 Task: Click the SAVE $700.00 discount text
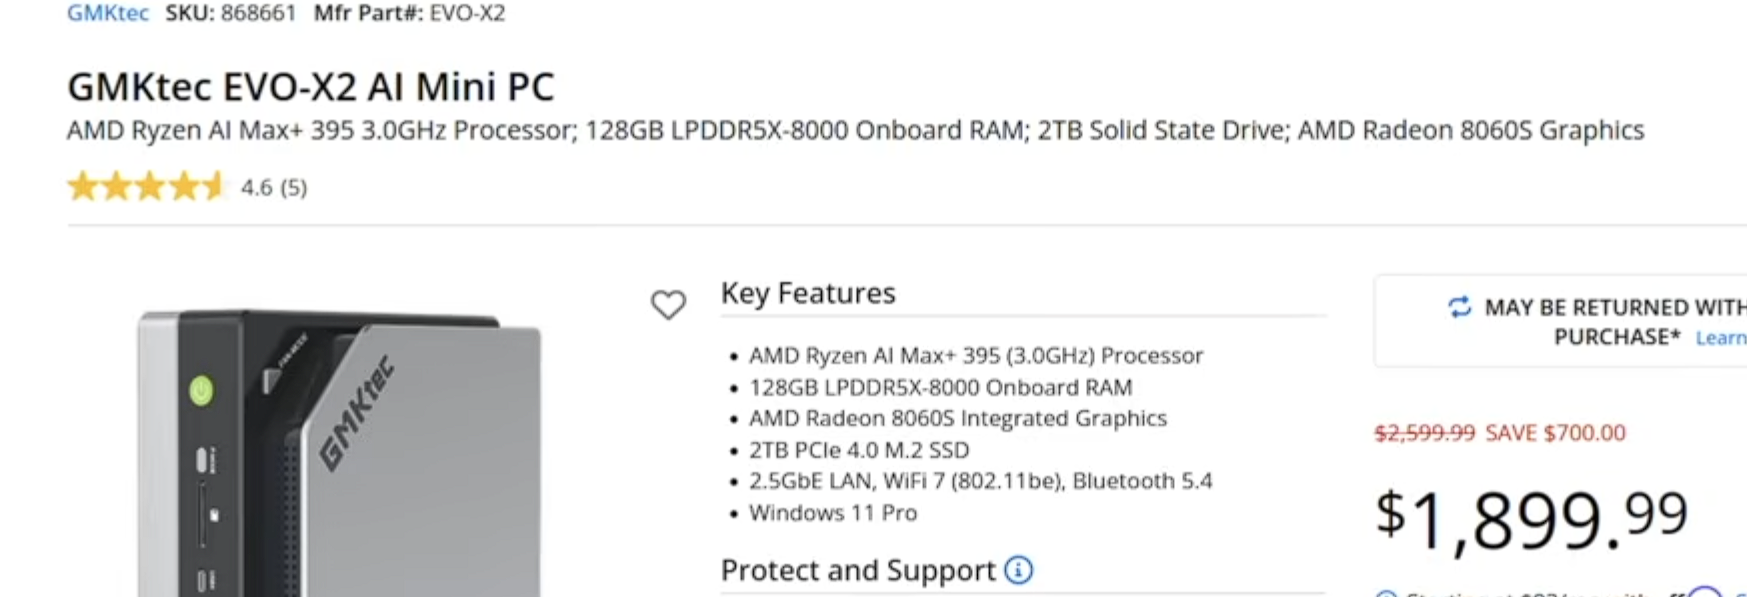(1555, 433)
